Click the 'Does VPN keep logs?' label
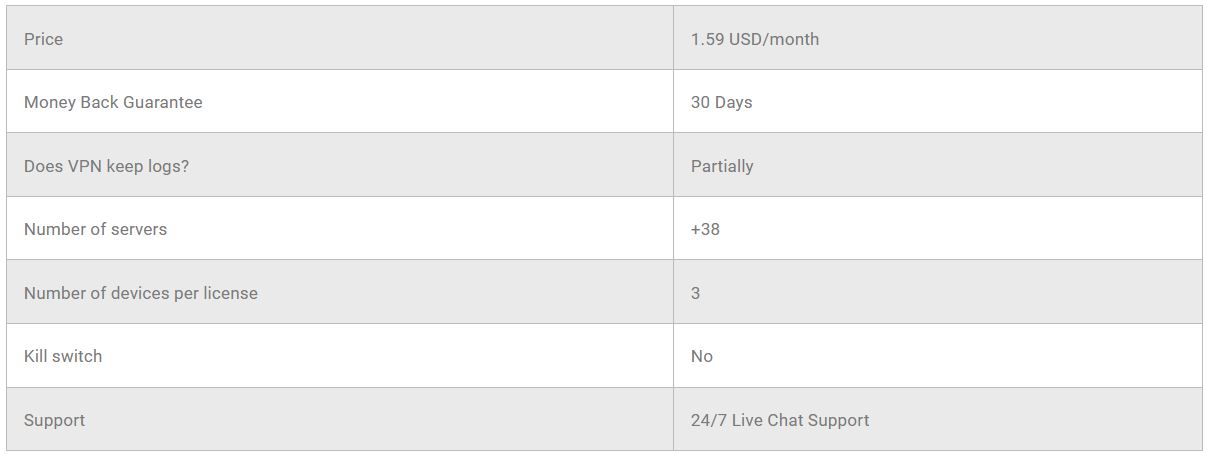The height and width of the screenshot is (455, 1207). tap(106, 166)
